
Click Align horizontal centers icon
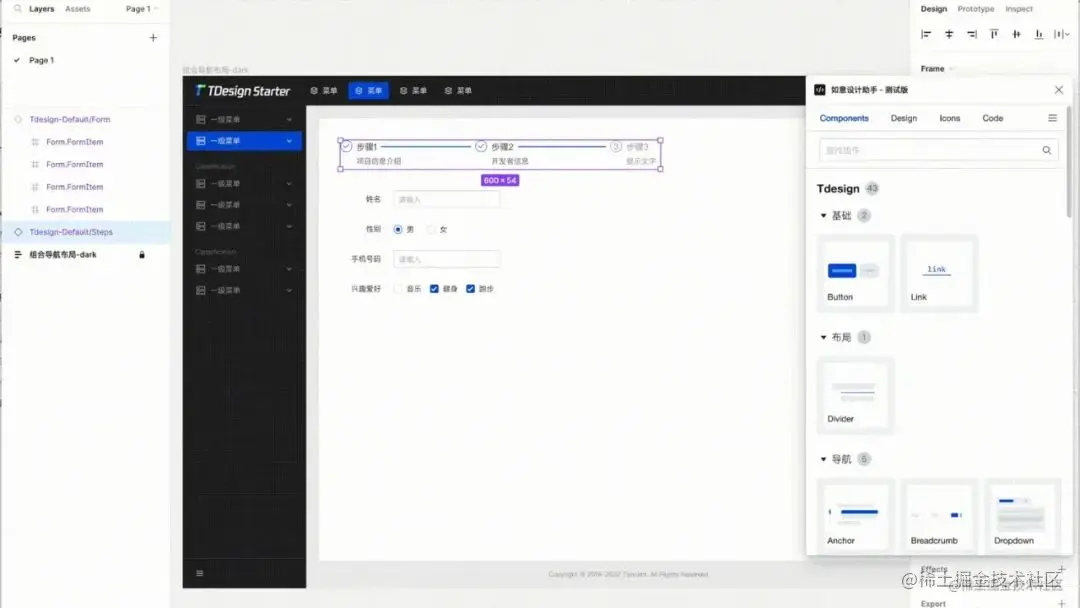pos(948,34)
